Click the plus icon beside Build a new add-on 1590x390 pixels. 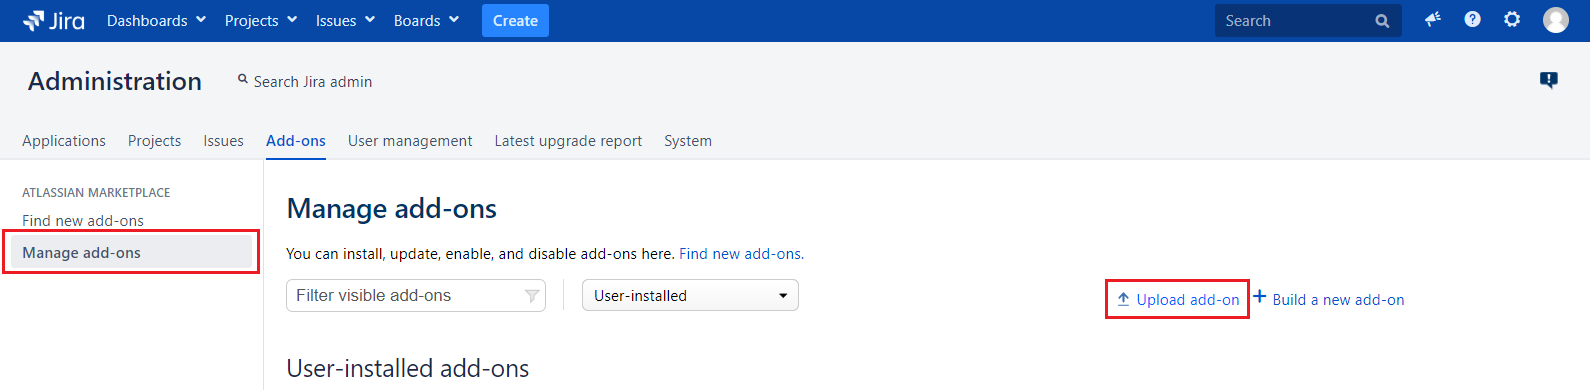coord(1260,296)
